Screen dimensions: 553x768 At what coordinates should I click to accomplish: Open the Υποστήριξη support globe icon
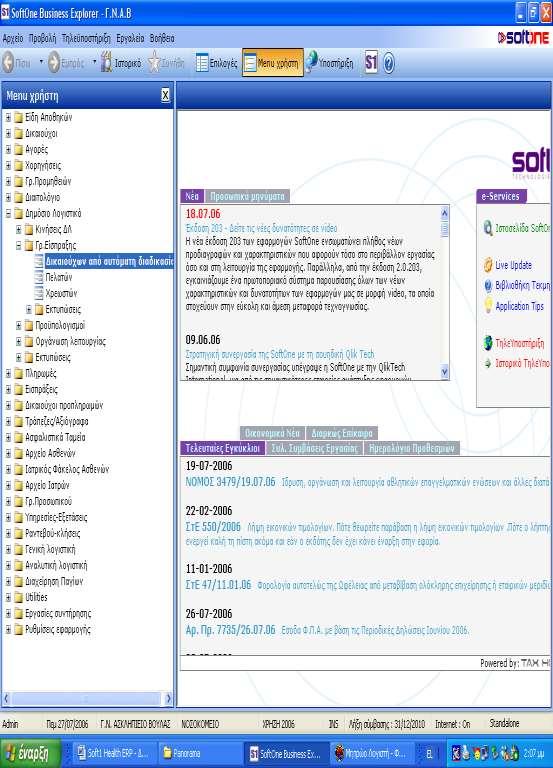311,63
